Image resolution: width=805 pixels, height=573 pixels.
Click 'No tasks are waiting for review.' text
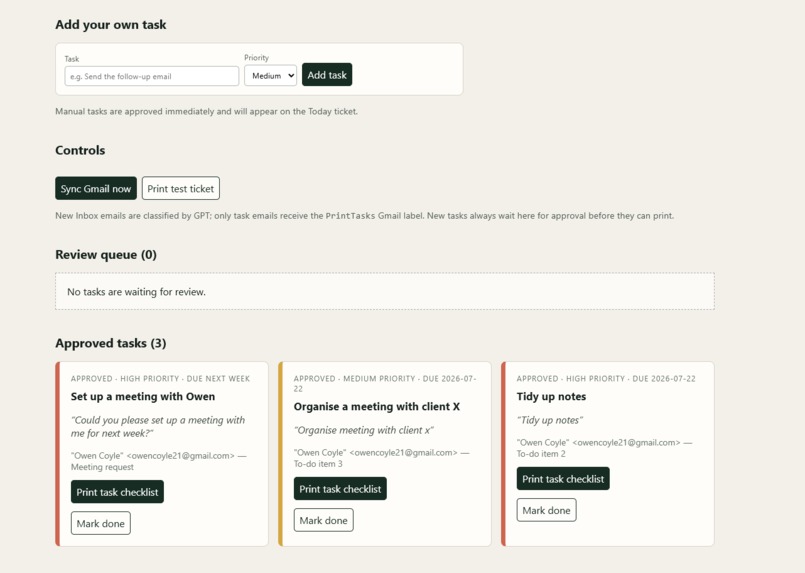click(x=136, y=292)
